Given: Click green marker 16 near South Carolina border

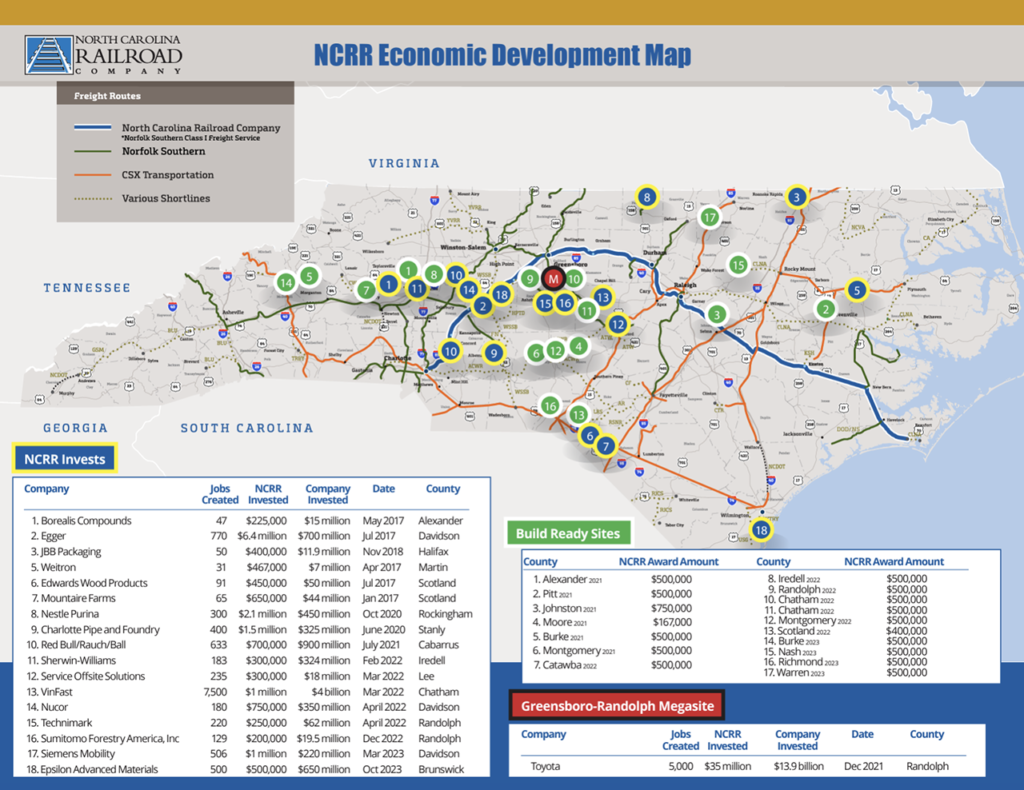Looking at the screenshot, I should click(x=550, y=405).
